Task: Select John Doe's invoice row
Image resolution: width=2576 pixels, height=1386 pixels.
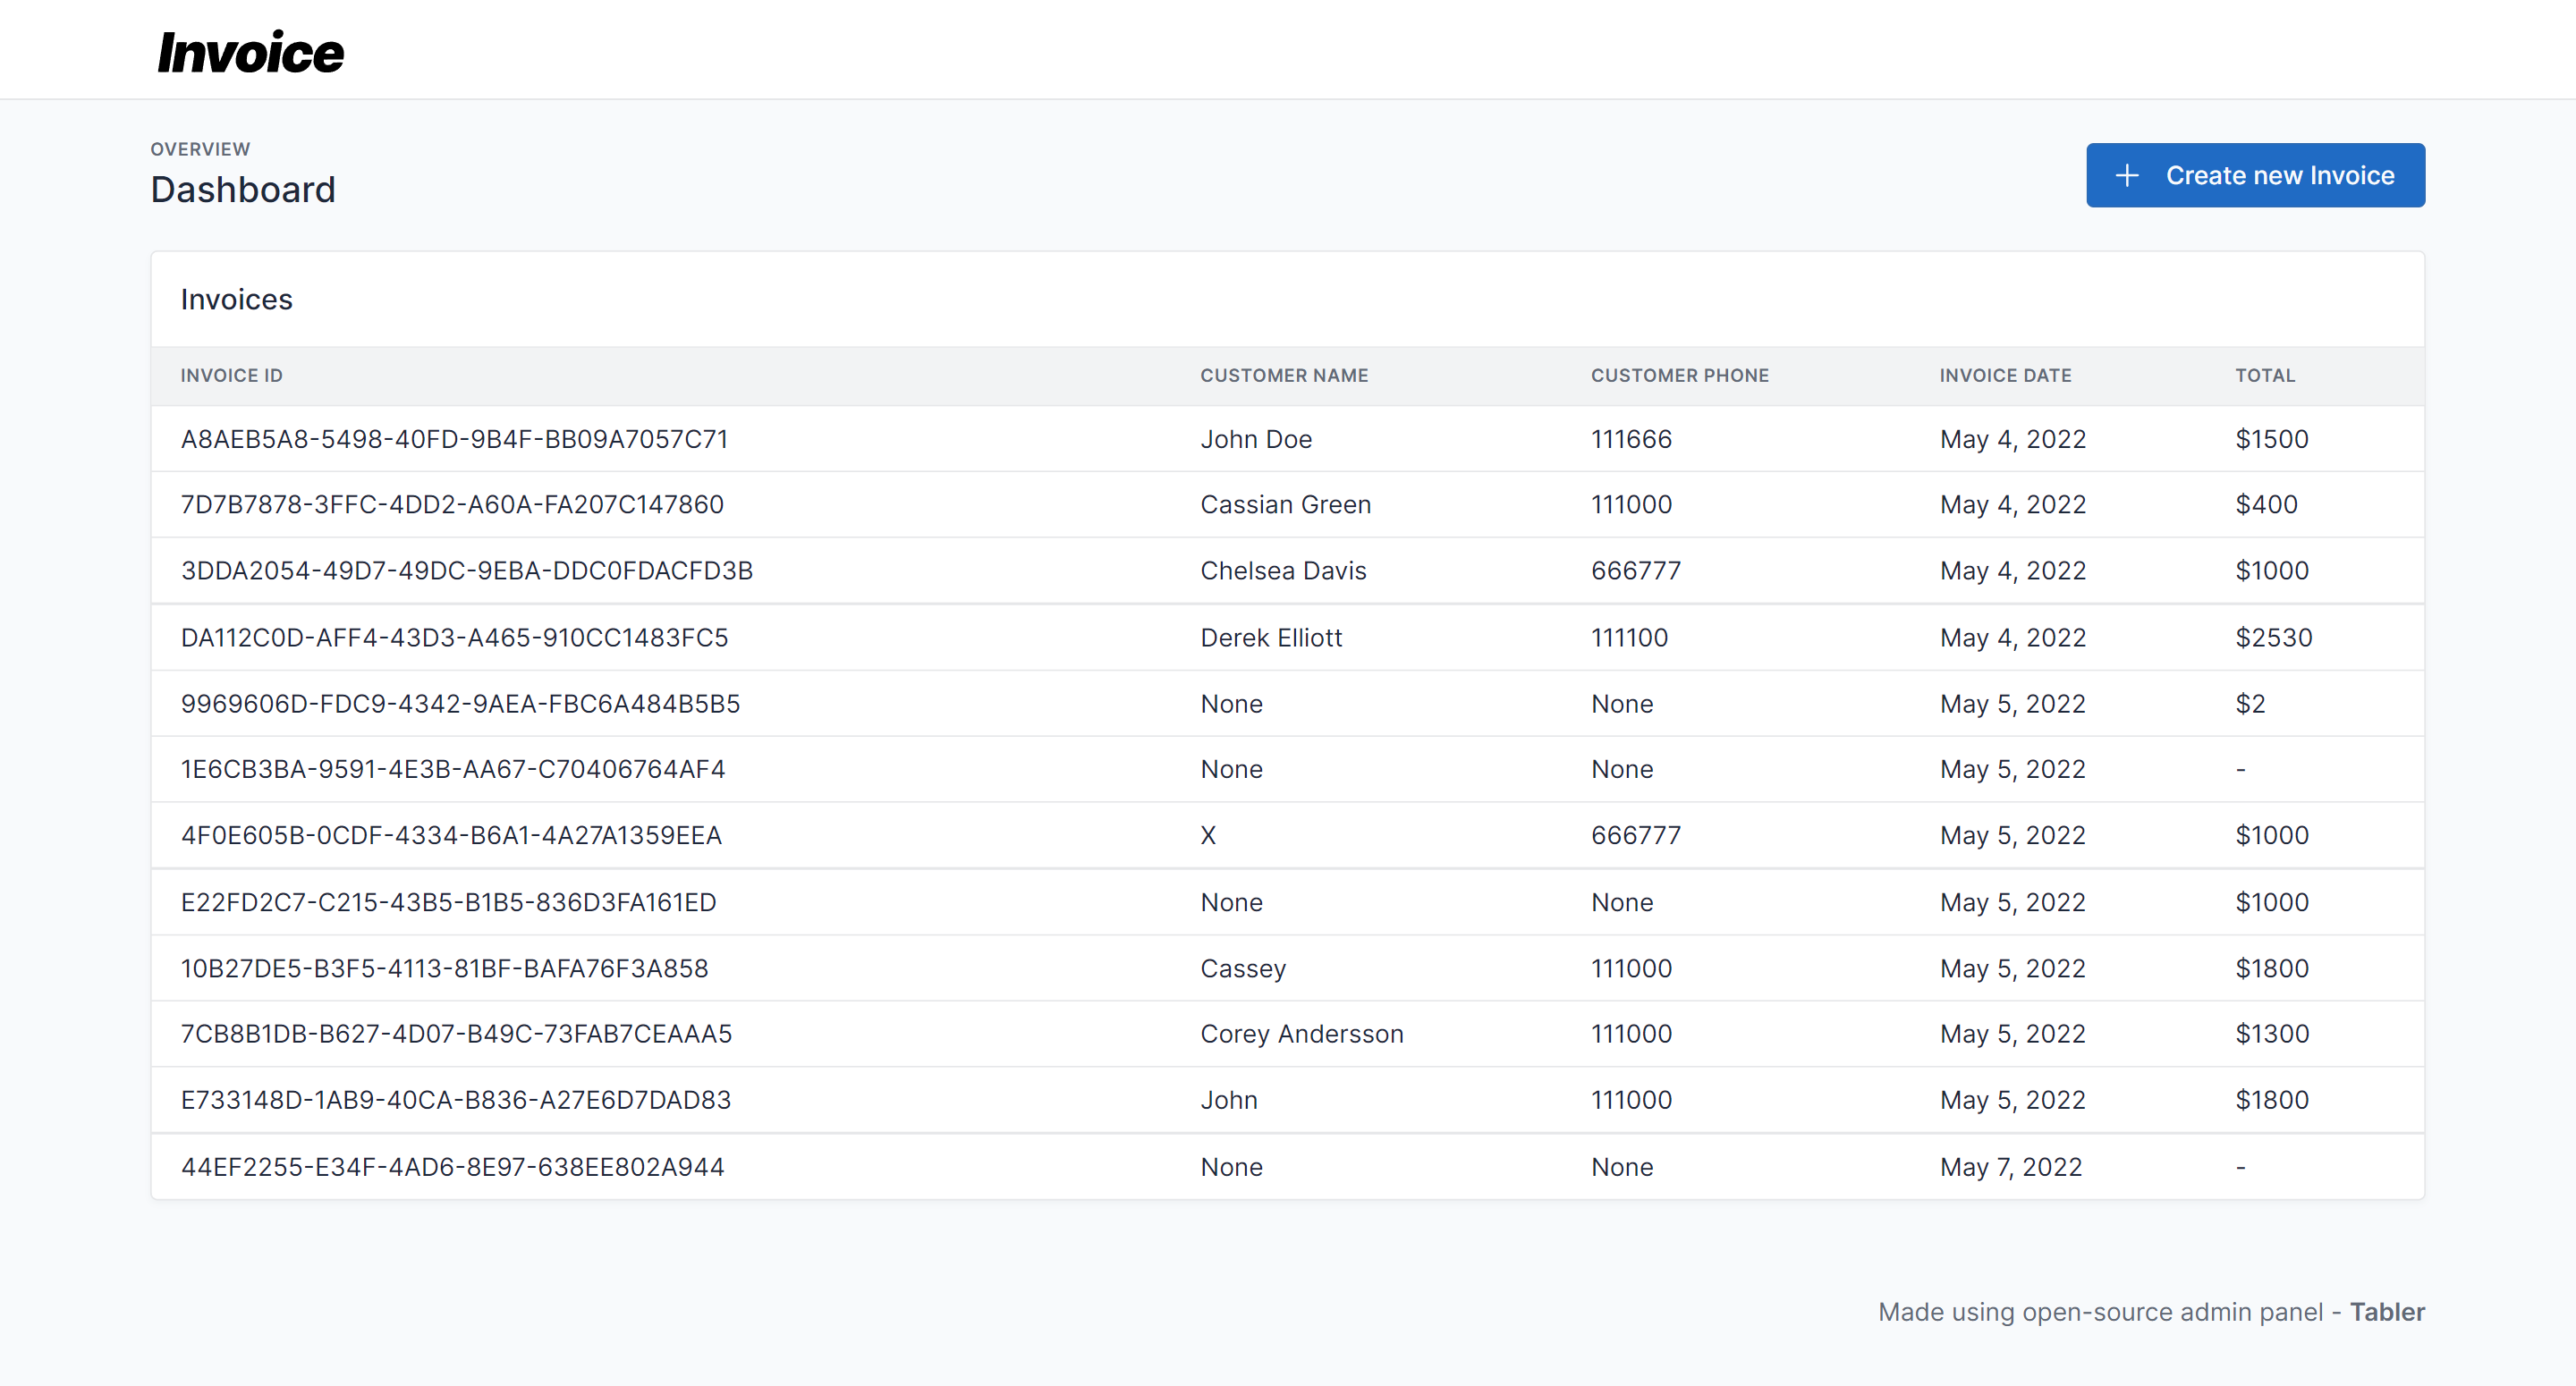Action: tap(1000, 439)
